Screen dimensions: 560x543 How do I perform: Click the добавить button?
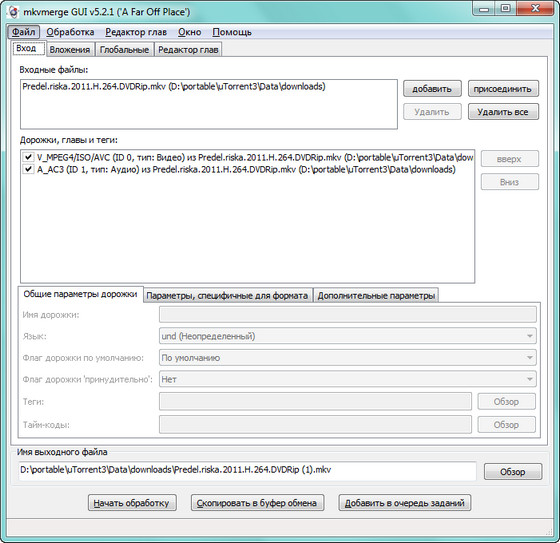click(432, 89)
